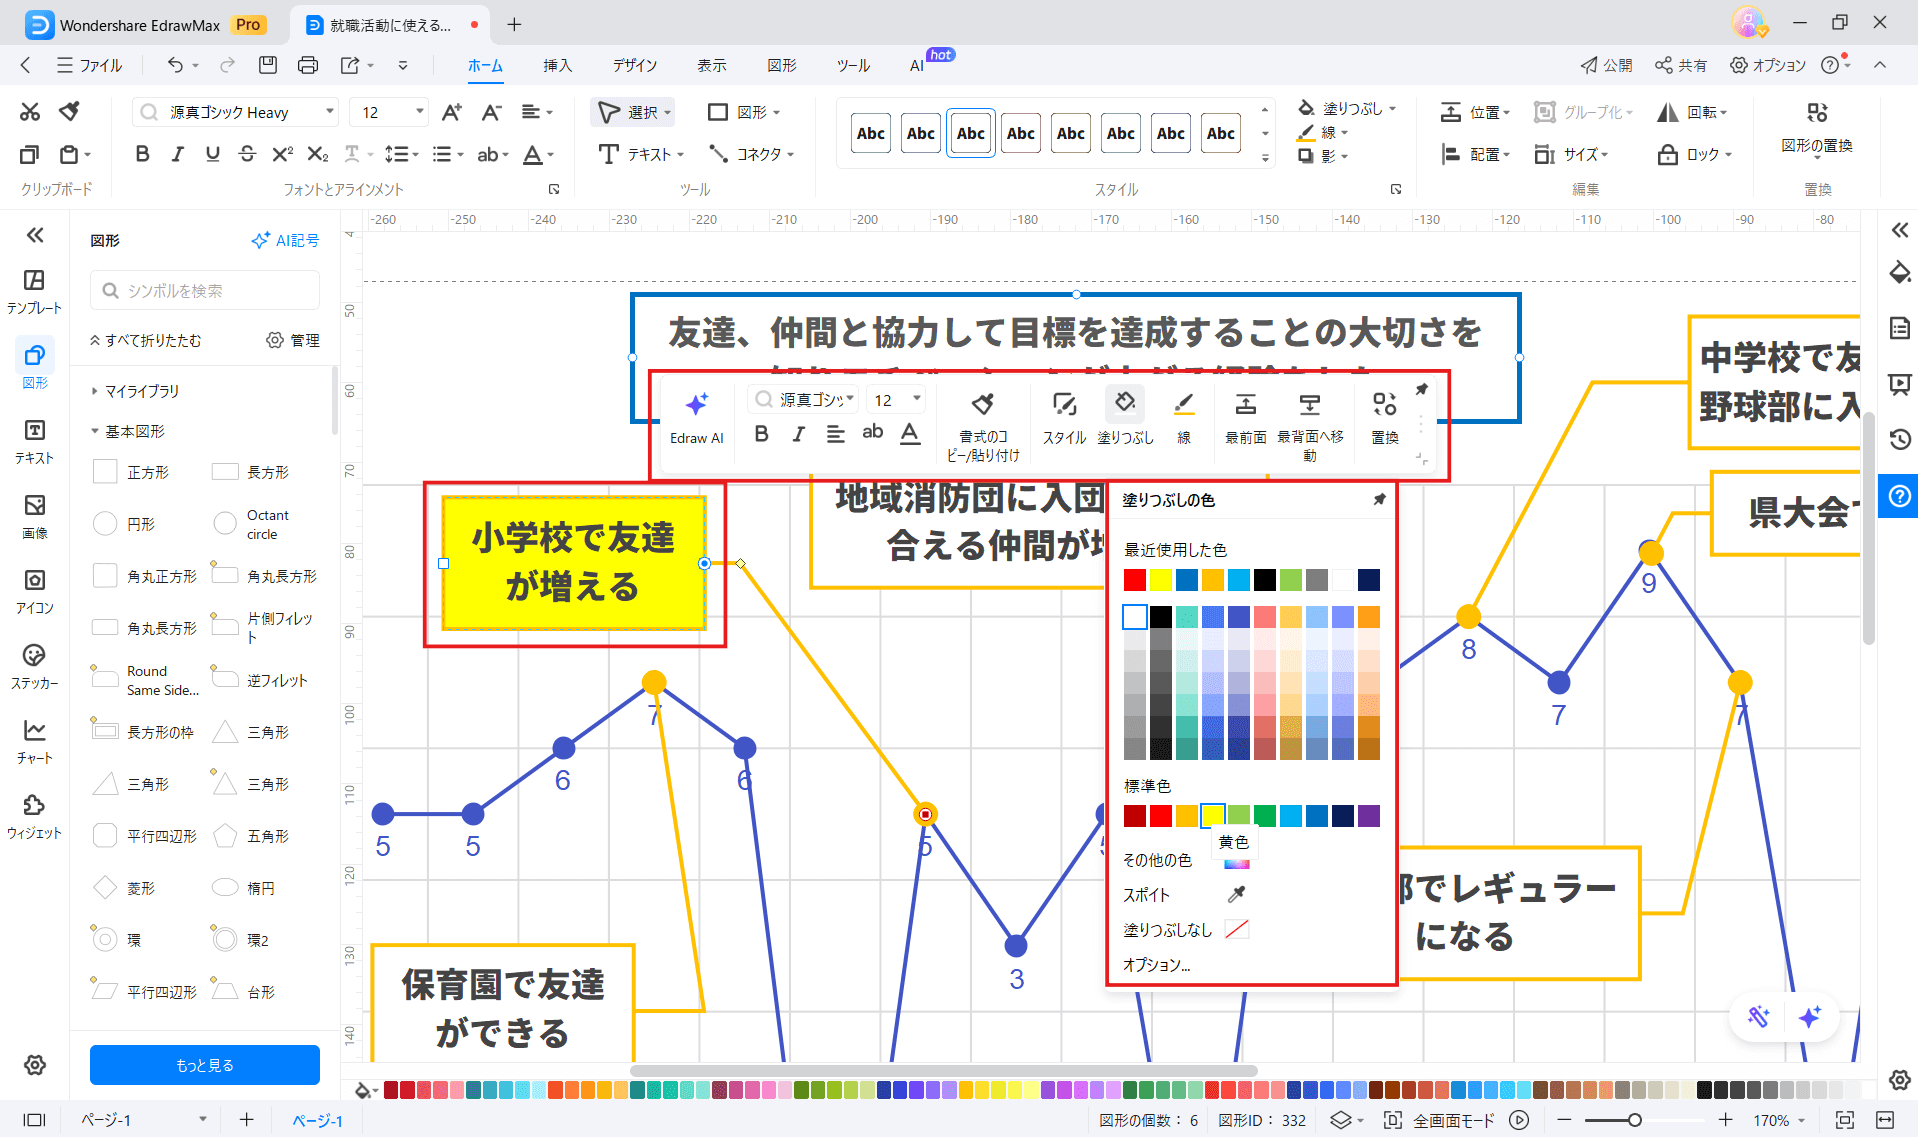The image size is (1918, 1137).
Task: Click the 書式のコピー format painter icon
Action: [983, 405]
